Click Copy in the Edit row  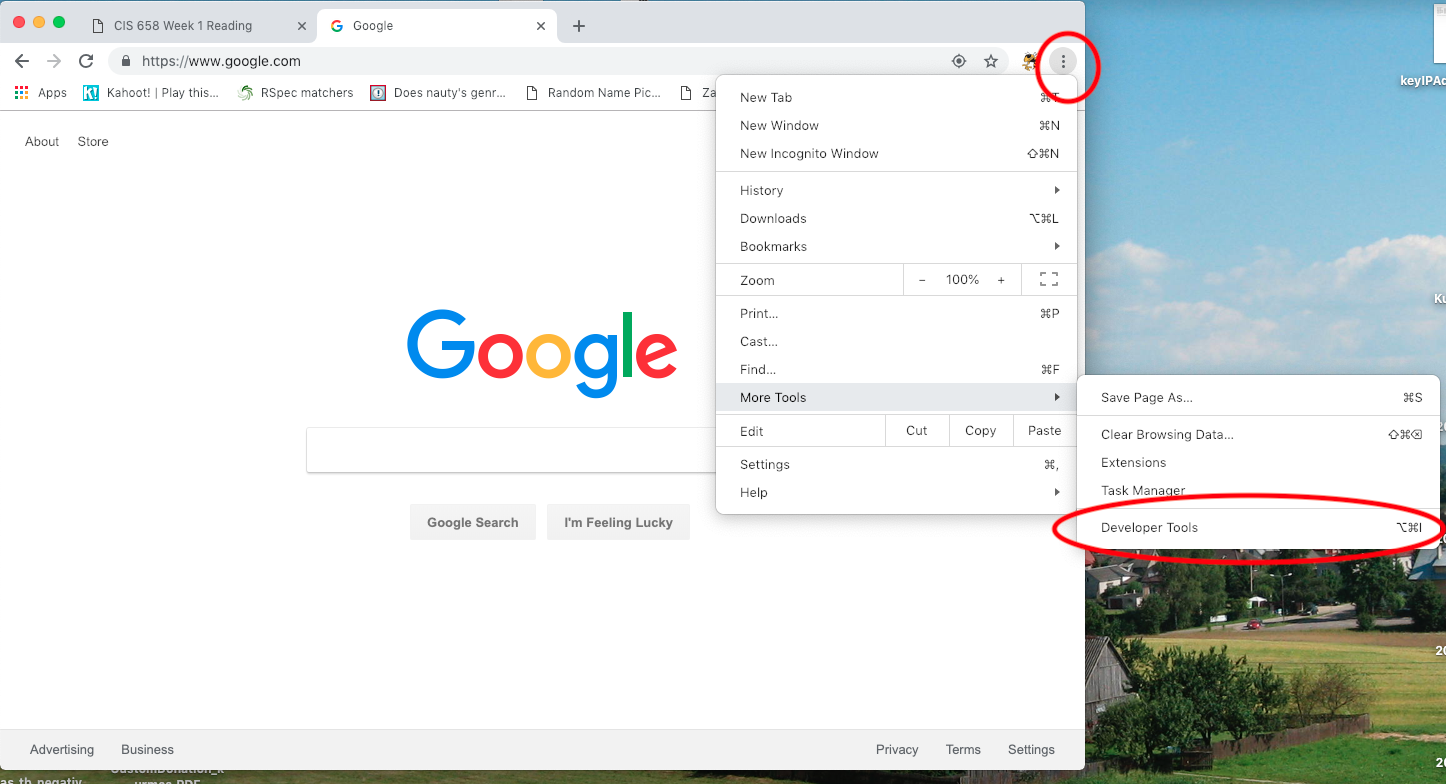coord(980,431)
